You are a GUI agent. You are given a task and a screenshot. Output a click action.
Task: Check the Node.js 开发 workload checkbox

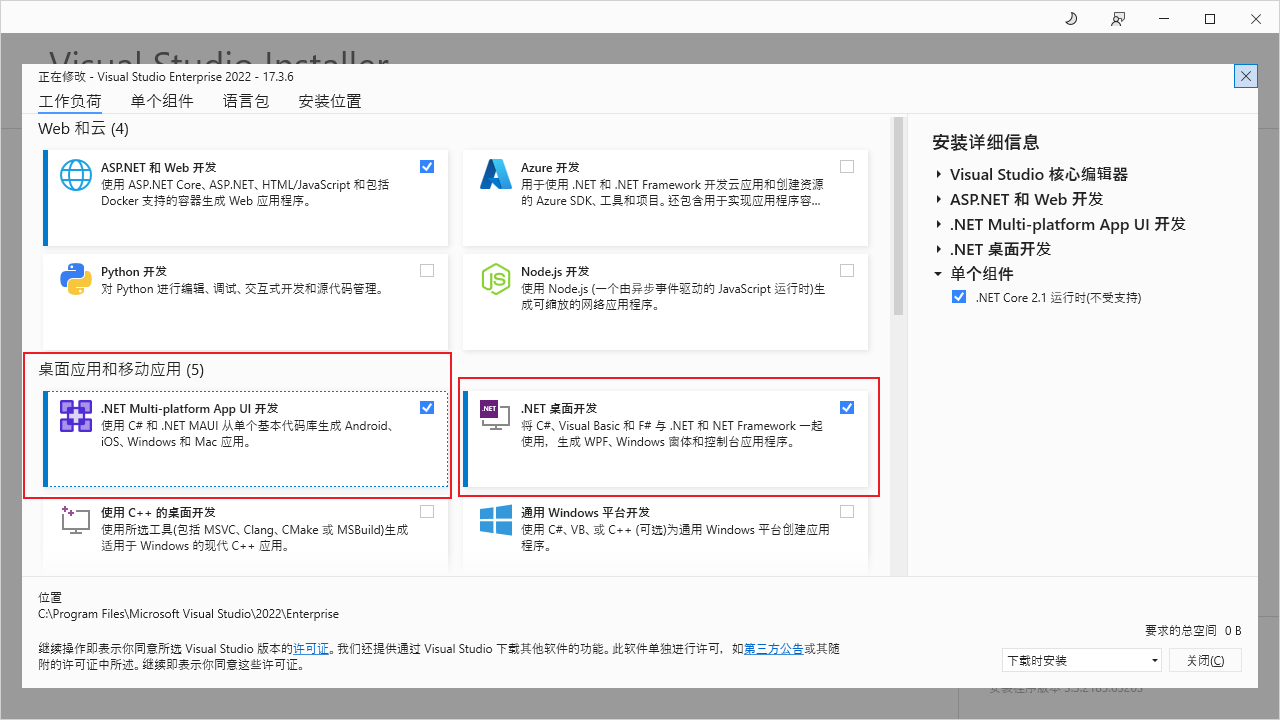(847, 270)
